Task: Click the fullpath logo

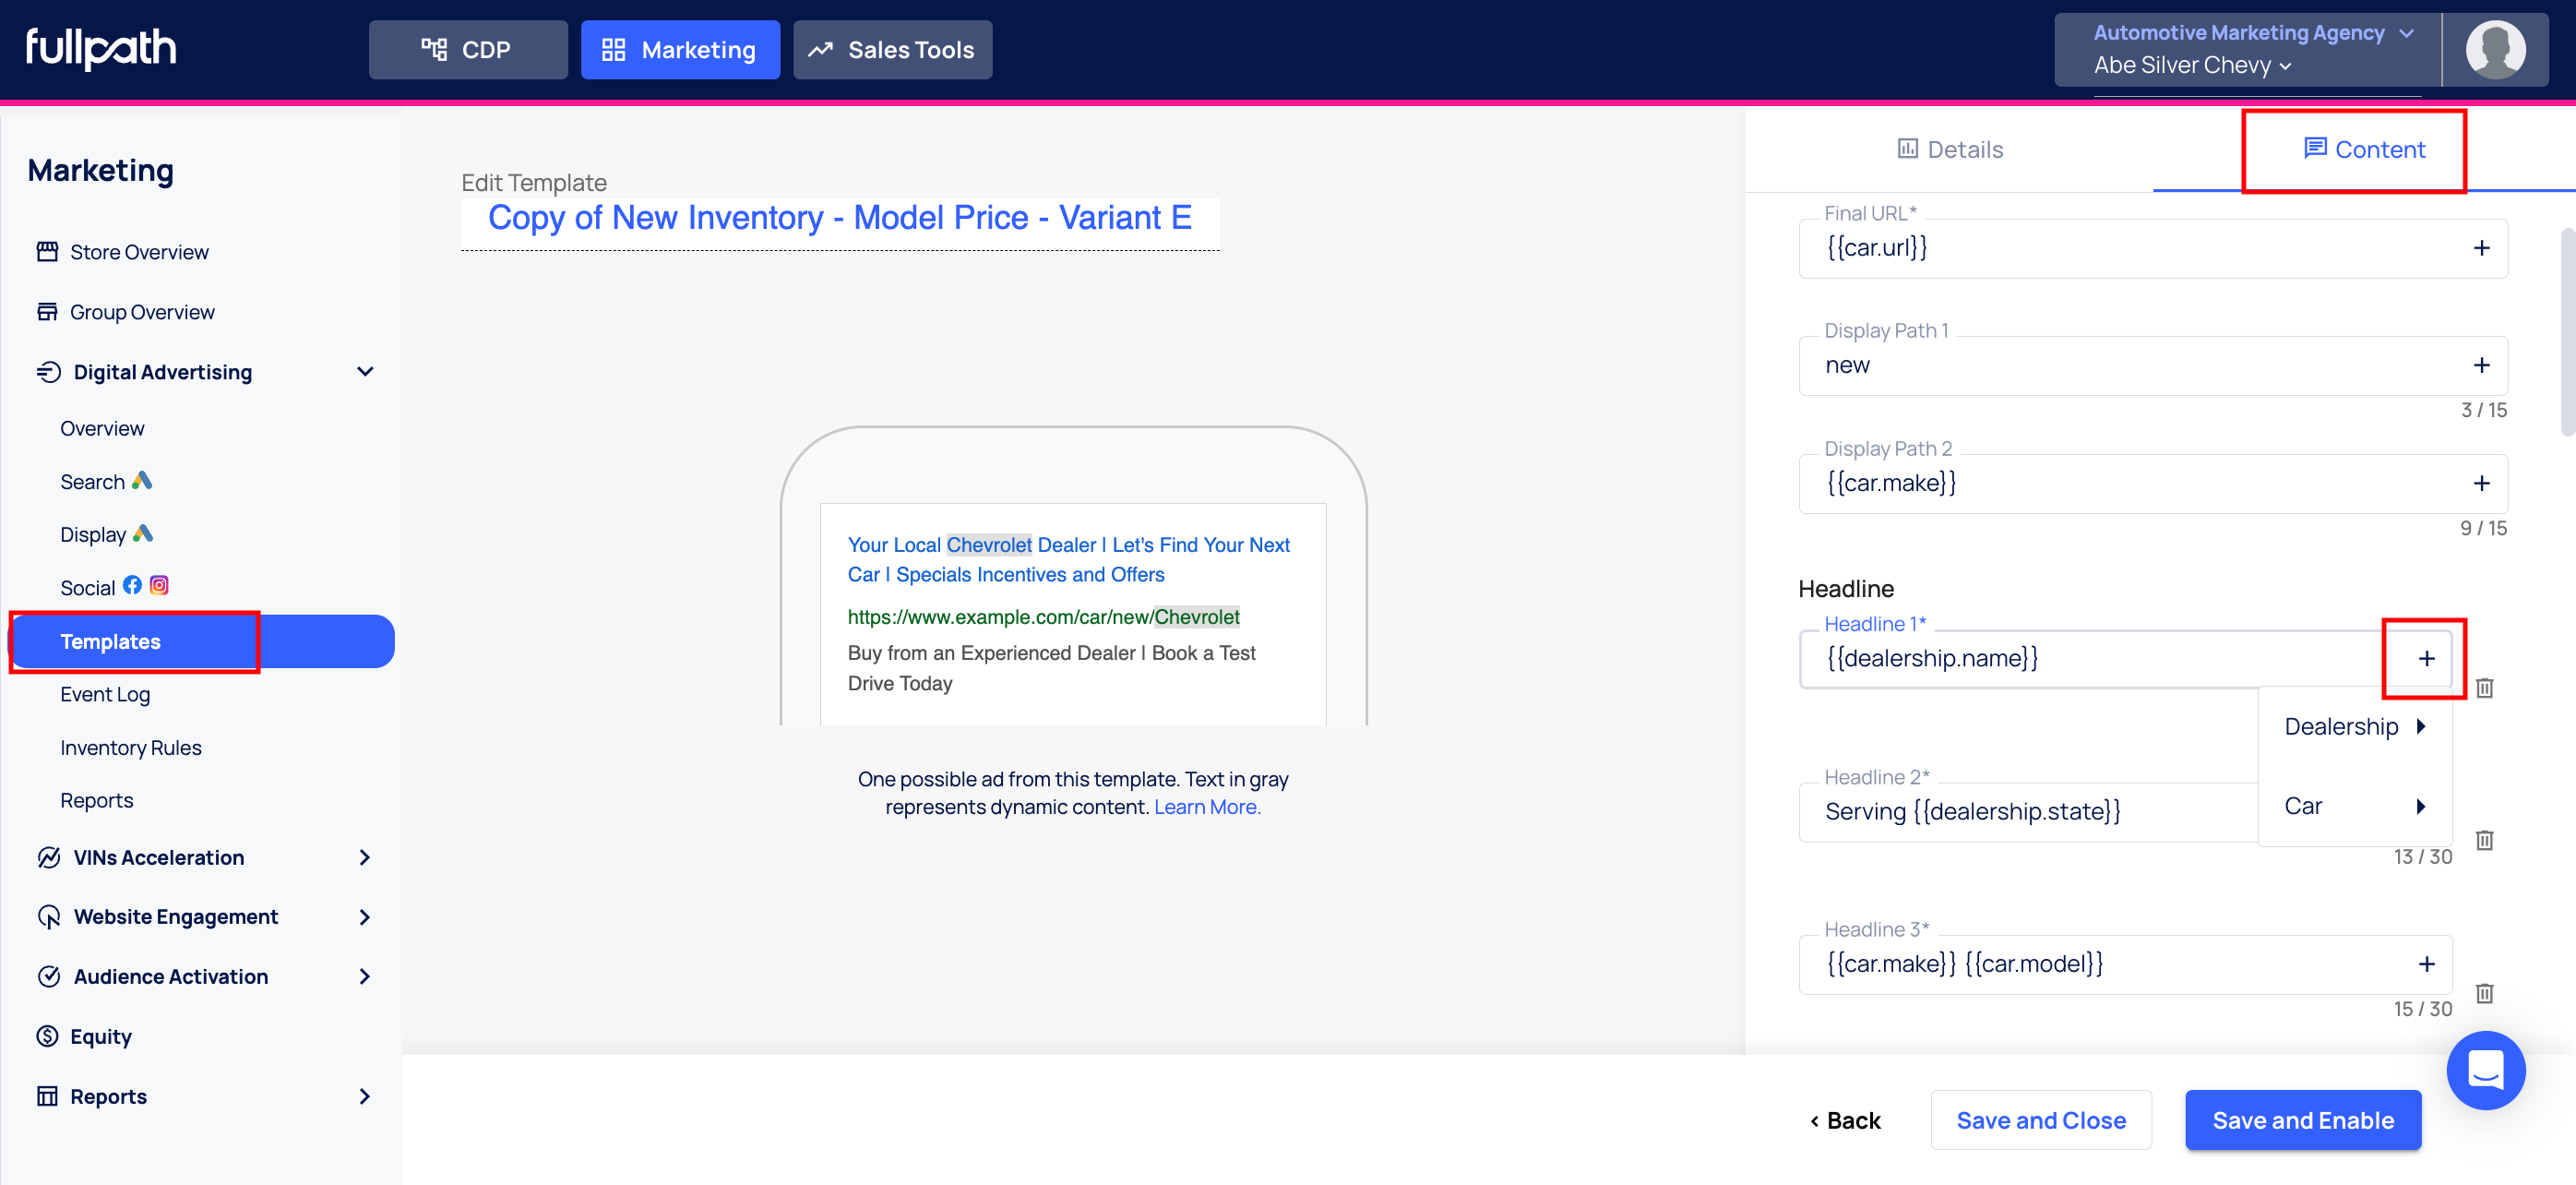Action: [101, 48]
